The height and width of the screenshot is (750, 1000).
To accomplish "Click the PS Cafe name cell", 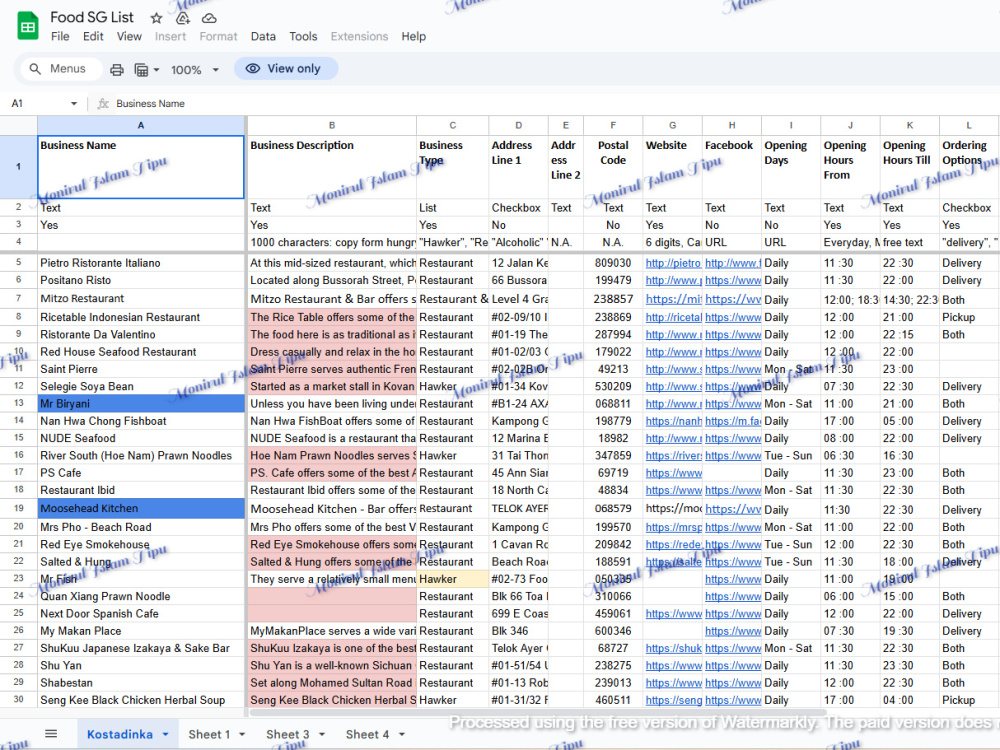I will tap(141, 473).
